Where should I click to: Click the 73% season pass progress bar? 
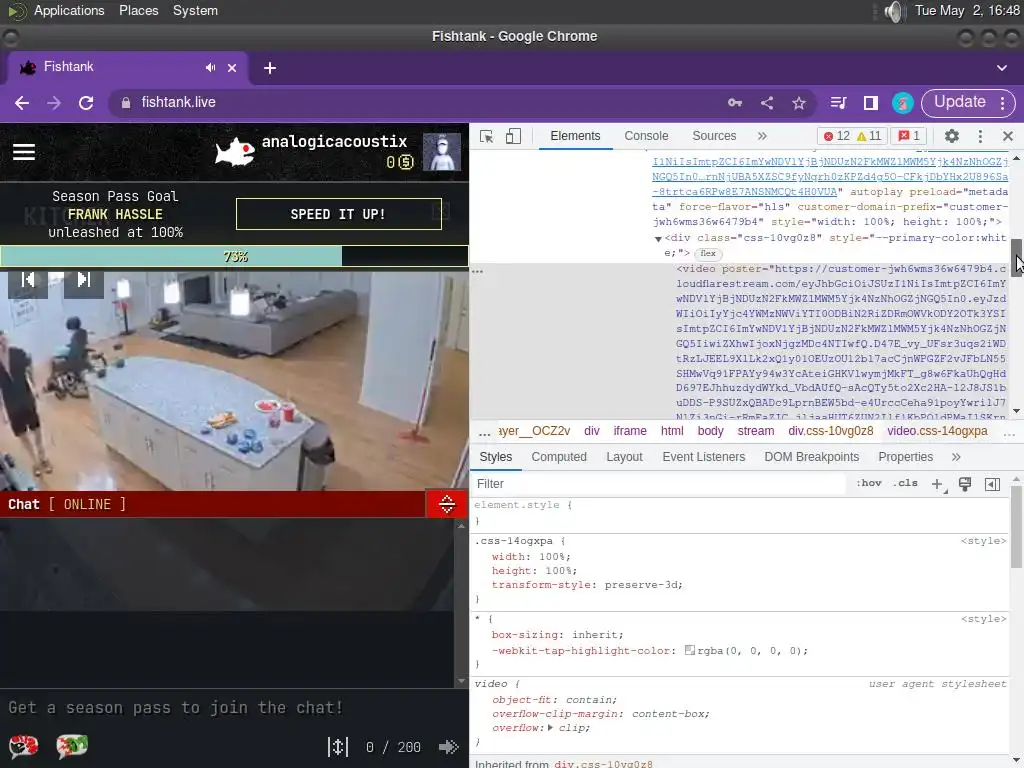coord(234,256)
